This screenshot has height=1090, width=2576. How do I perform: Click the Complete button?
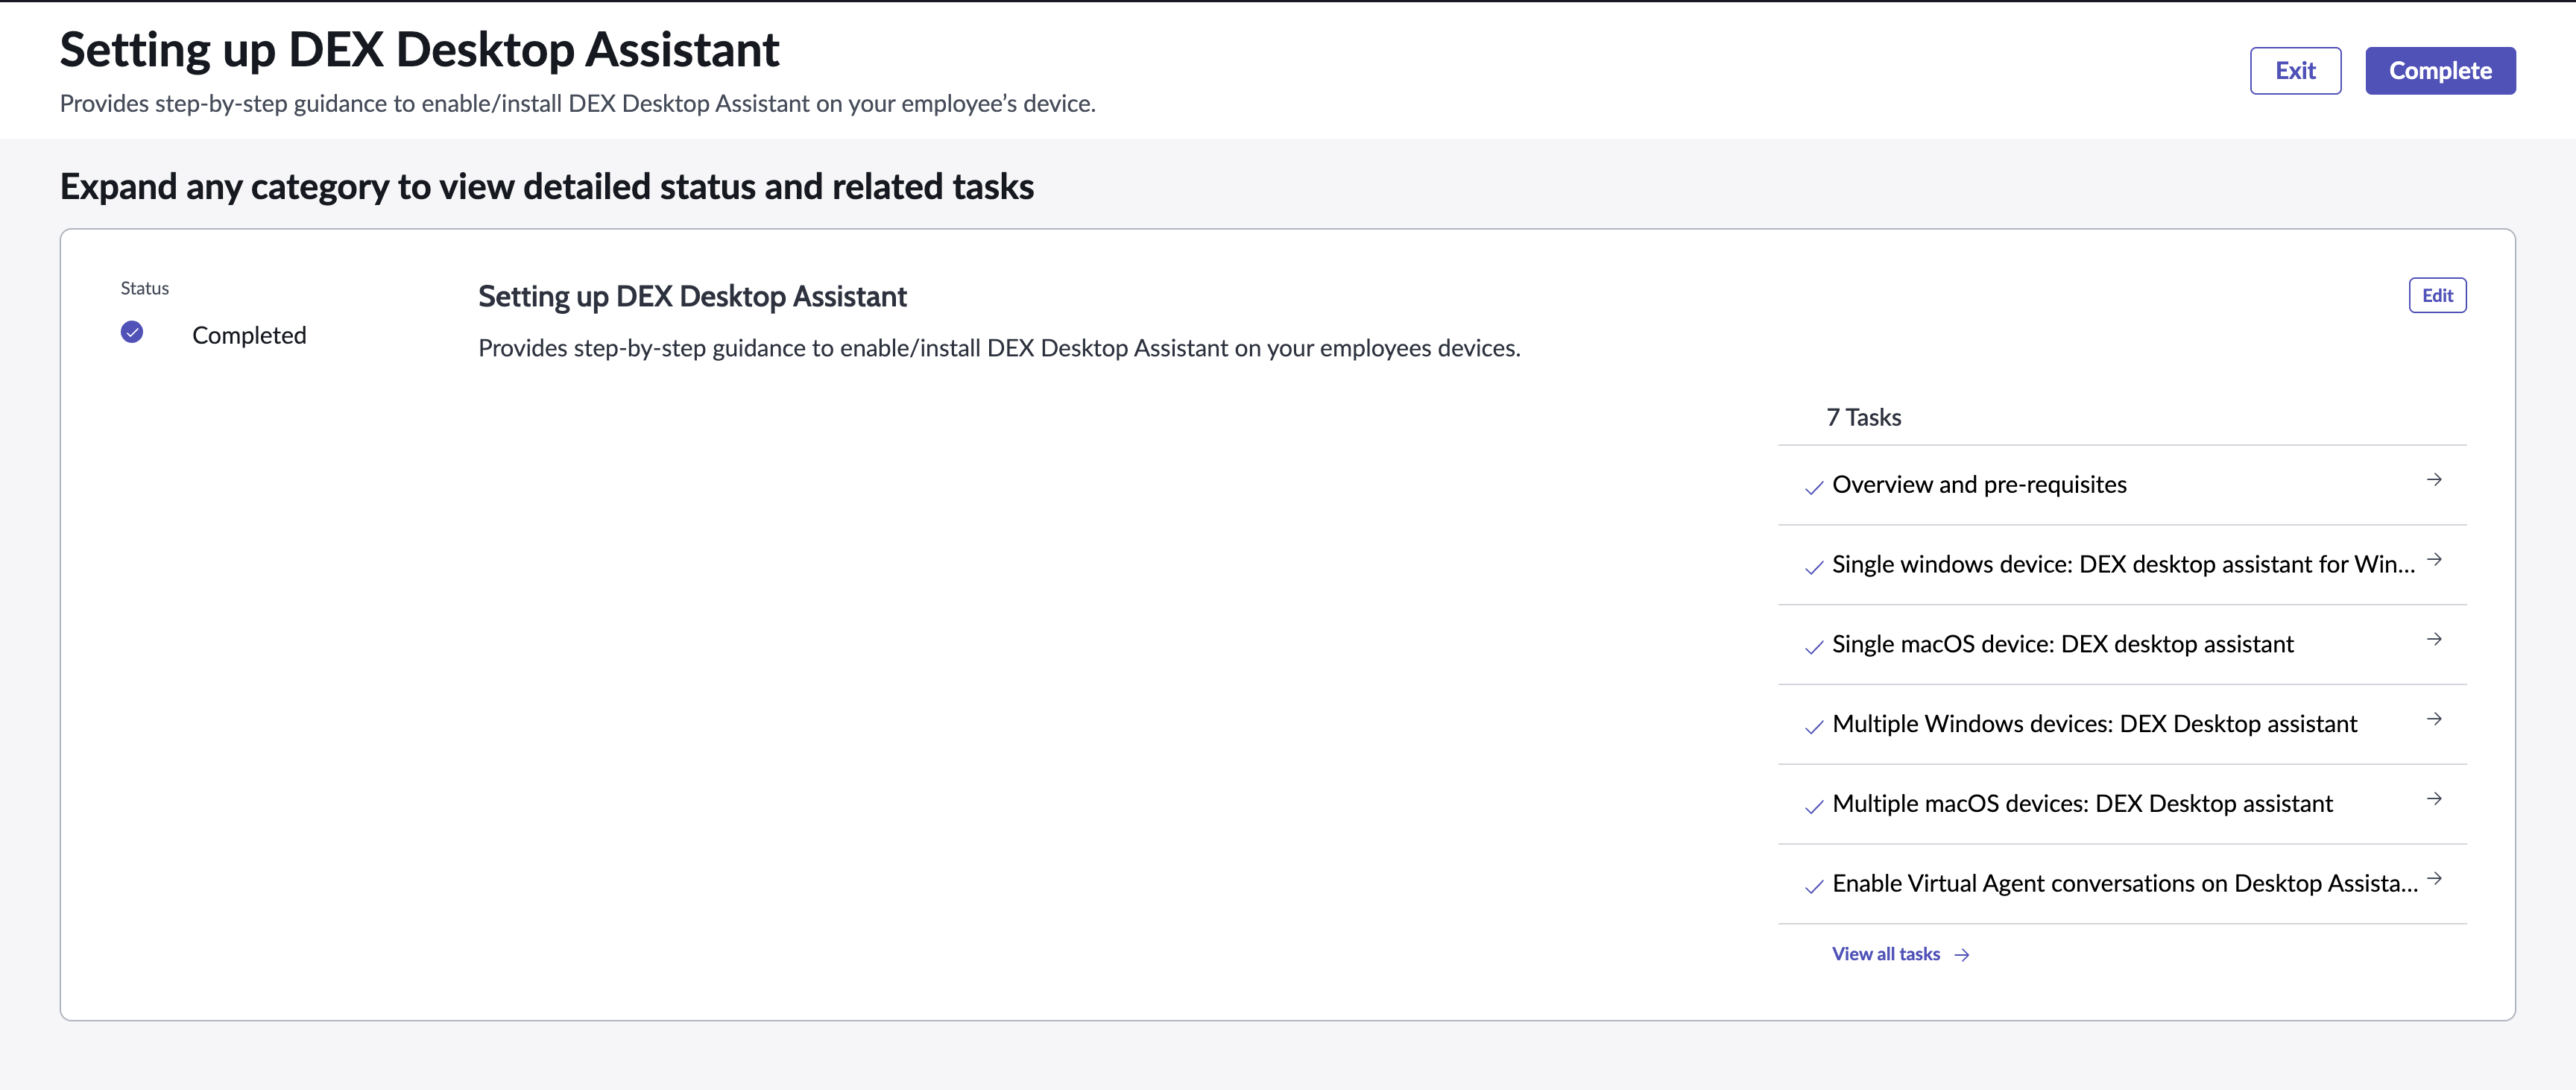click(x=2440, y=71)
